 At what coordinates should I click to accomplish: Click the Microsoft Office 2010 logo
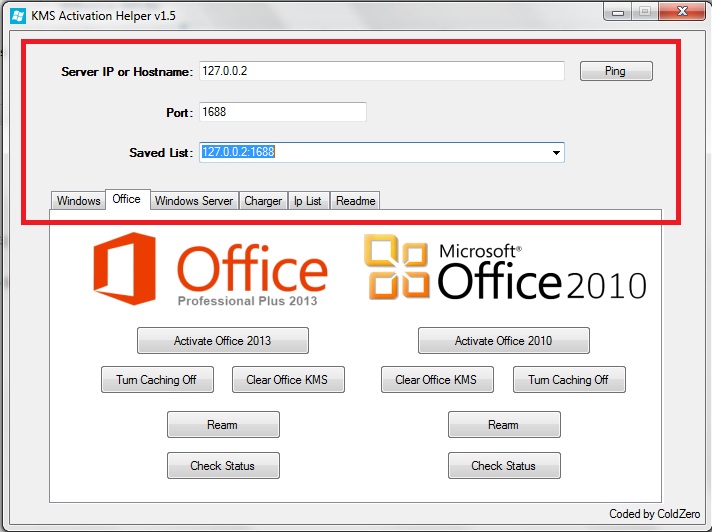pos(505,268)
